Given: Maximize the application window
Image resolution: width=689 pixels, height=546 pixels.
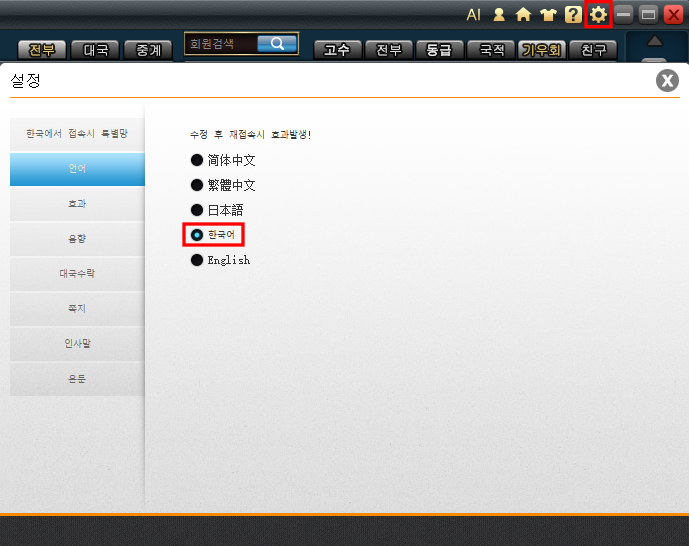Looking at the screenshot, I should pos(648,15).
